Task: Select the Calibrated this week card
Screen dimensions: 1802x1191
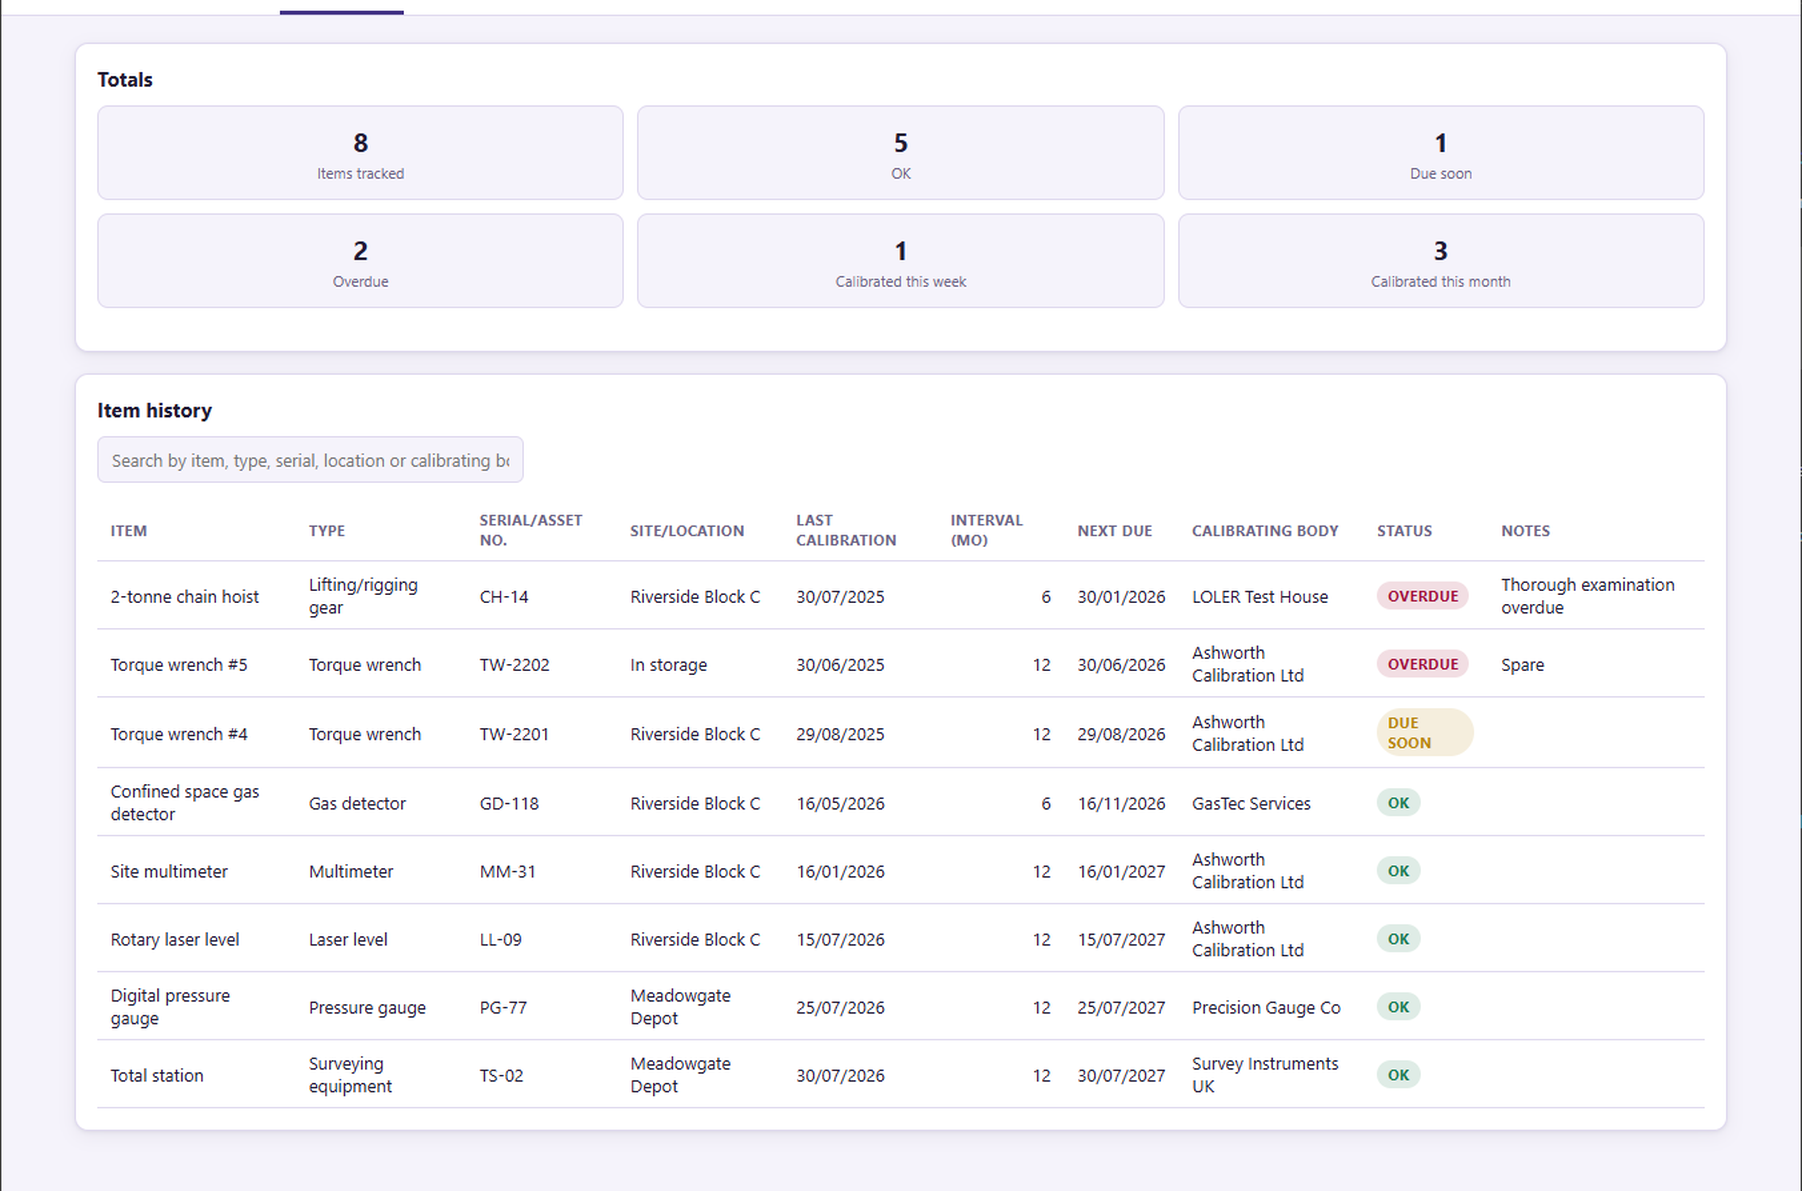Action: [901, 261]
